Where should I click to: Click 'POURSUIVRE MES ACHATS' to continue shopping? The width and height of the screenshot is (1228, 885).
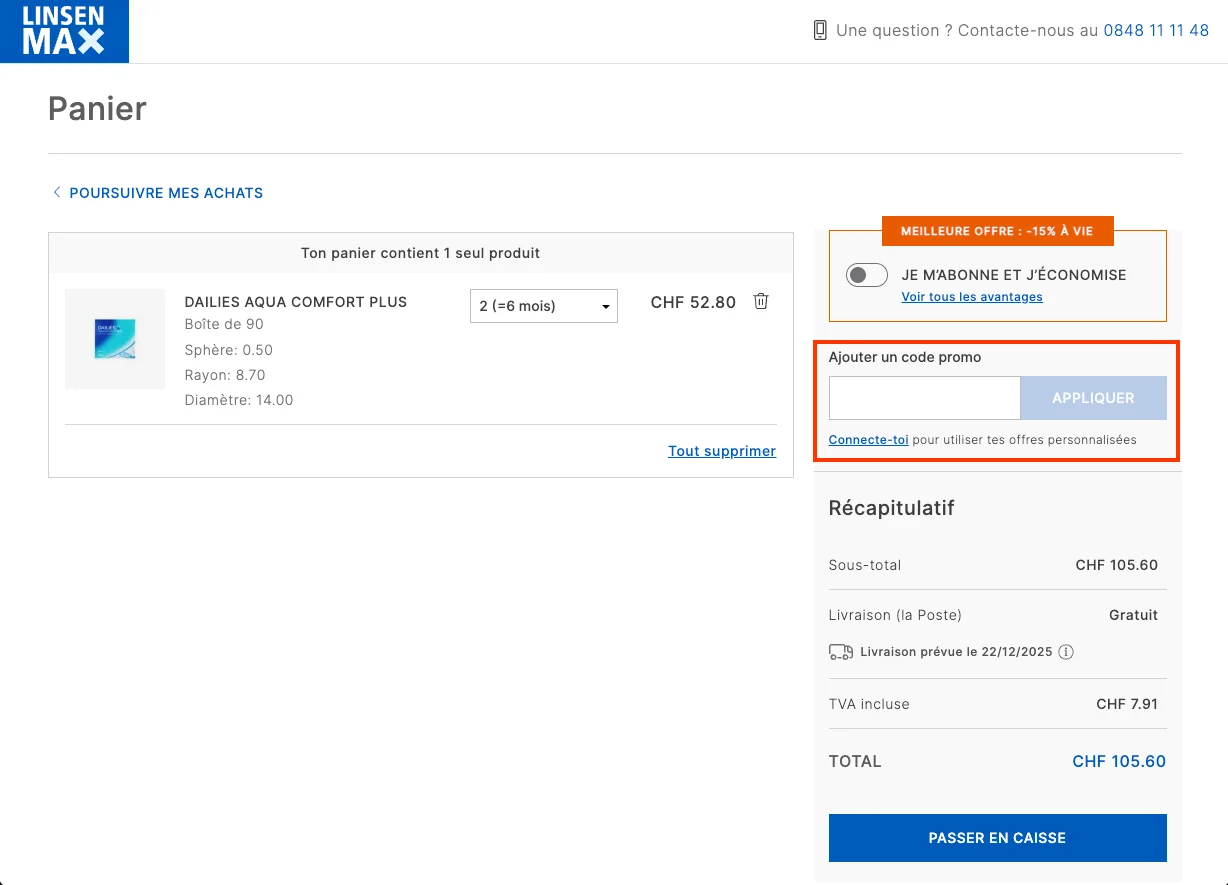point(165,192)
